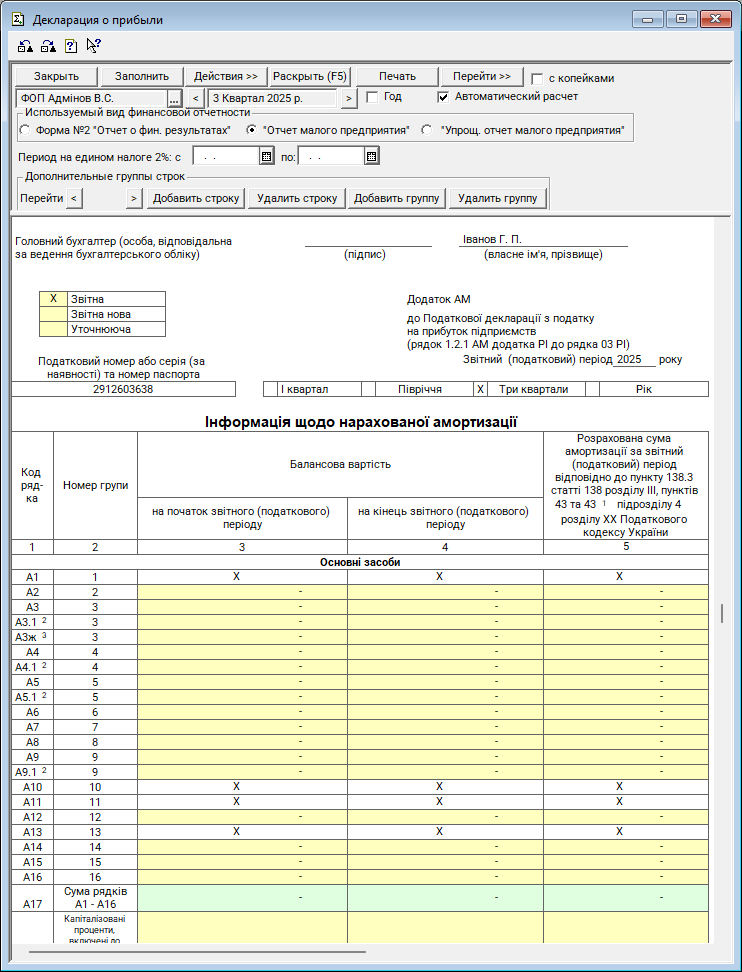Expand the 'Перейти >>' menu
Image resolution: width=742 pixels, height=972 pixels.
481,77
